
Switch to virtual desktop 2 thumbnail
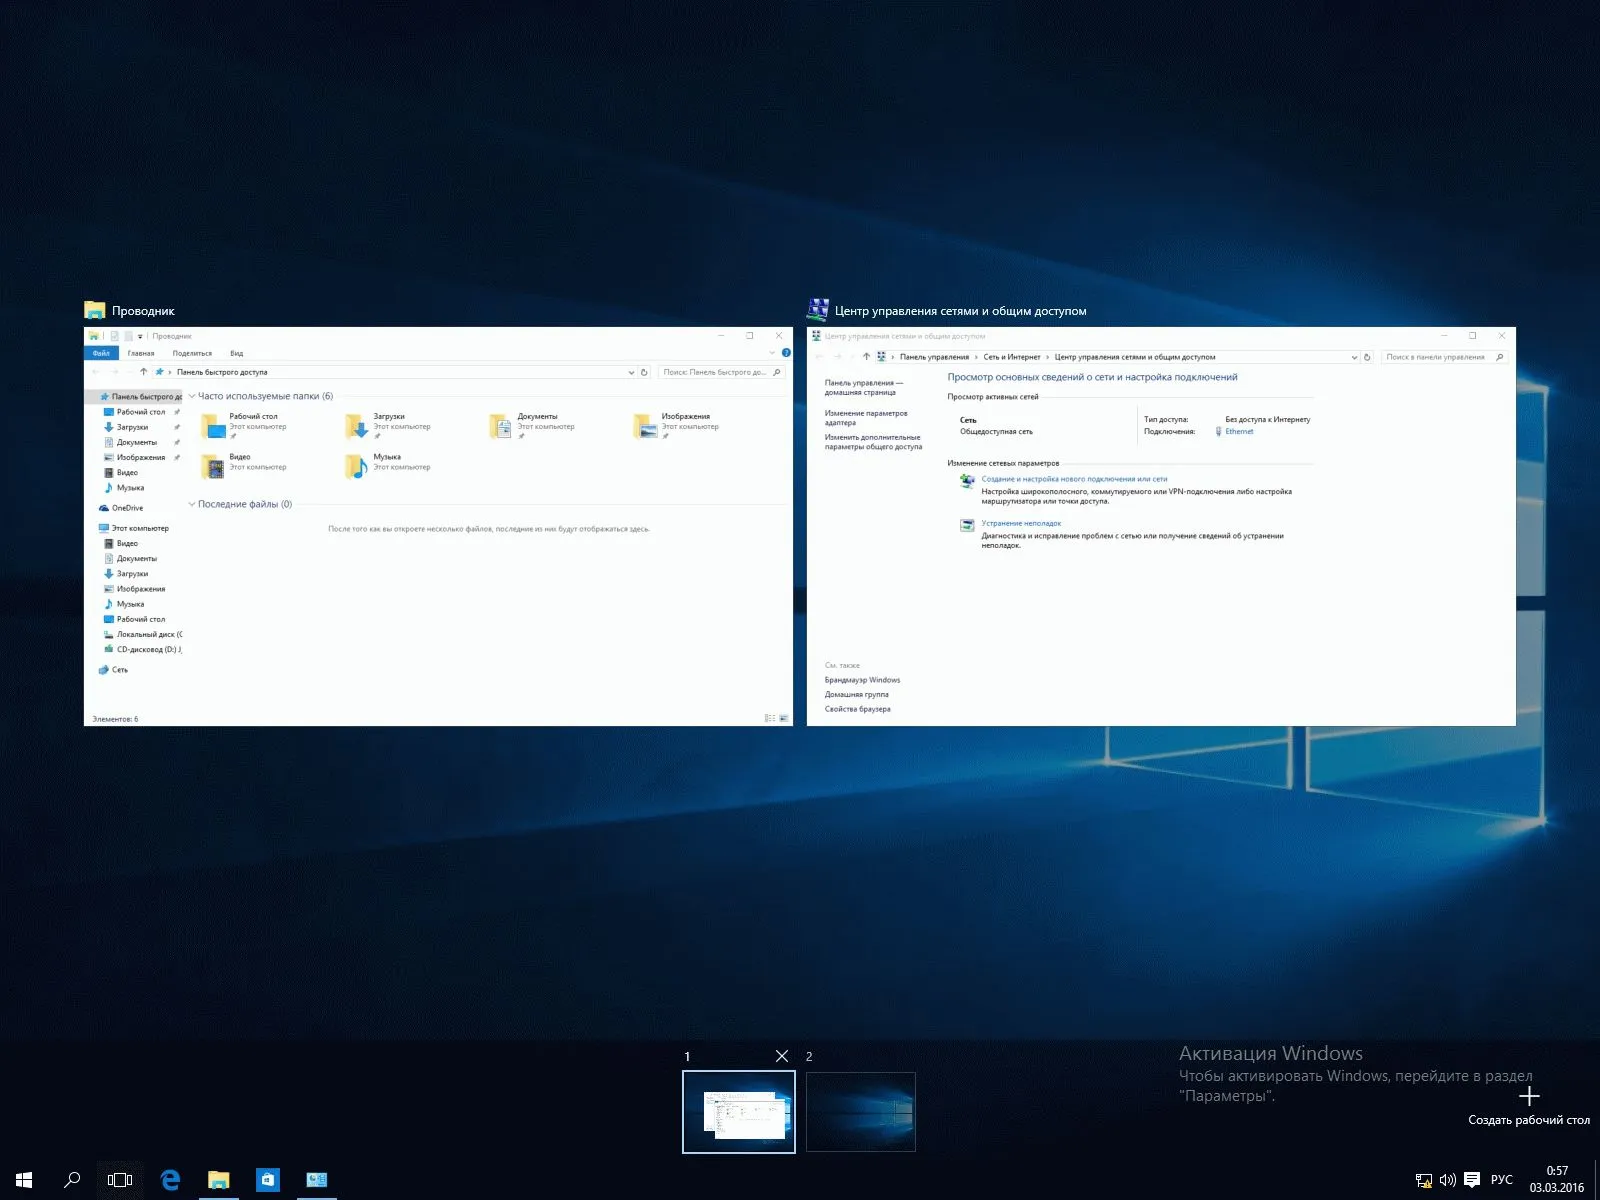coord(861,1112)
